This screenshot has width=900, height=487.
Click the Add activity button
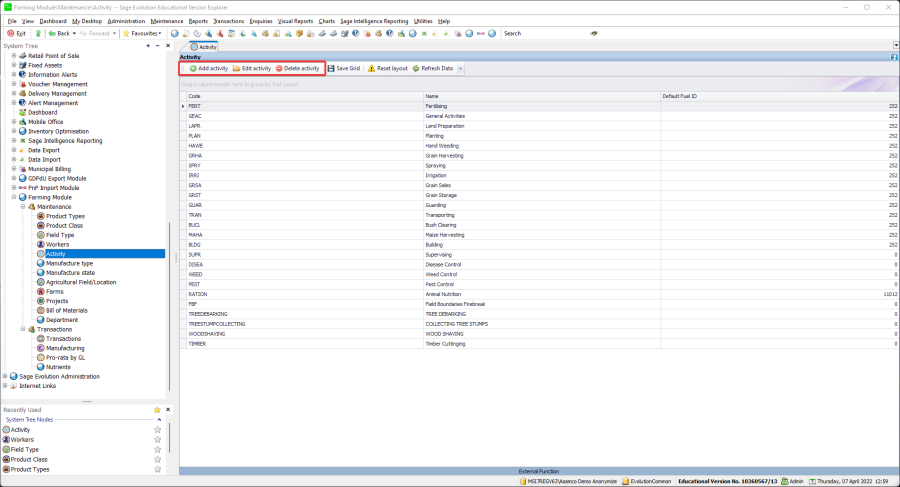click(x=208, y=69)
